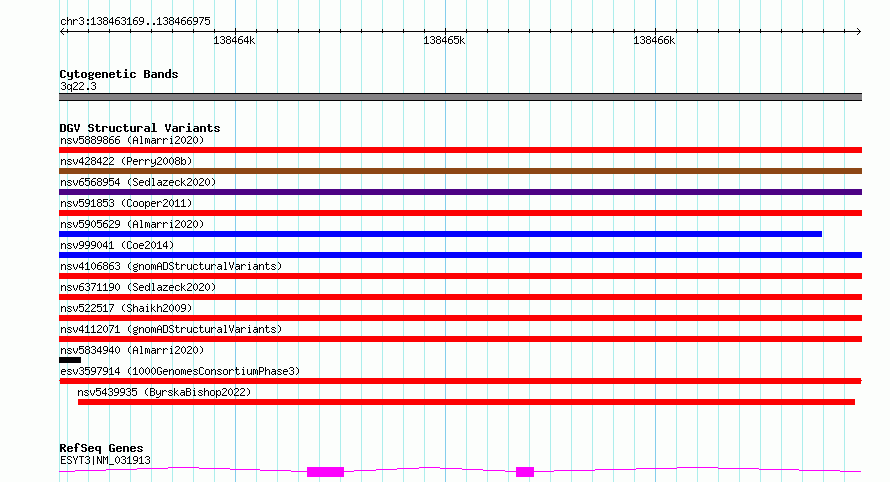The width and height of the screenshot is (890, 482).
Task: Click the nsv5834940 (Almarri2020) label
Action: pyautogui.click(x=132, y=350)
